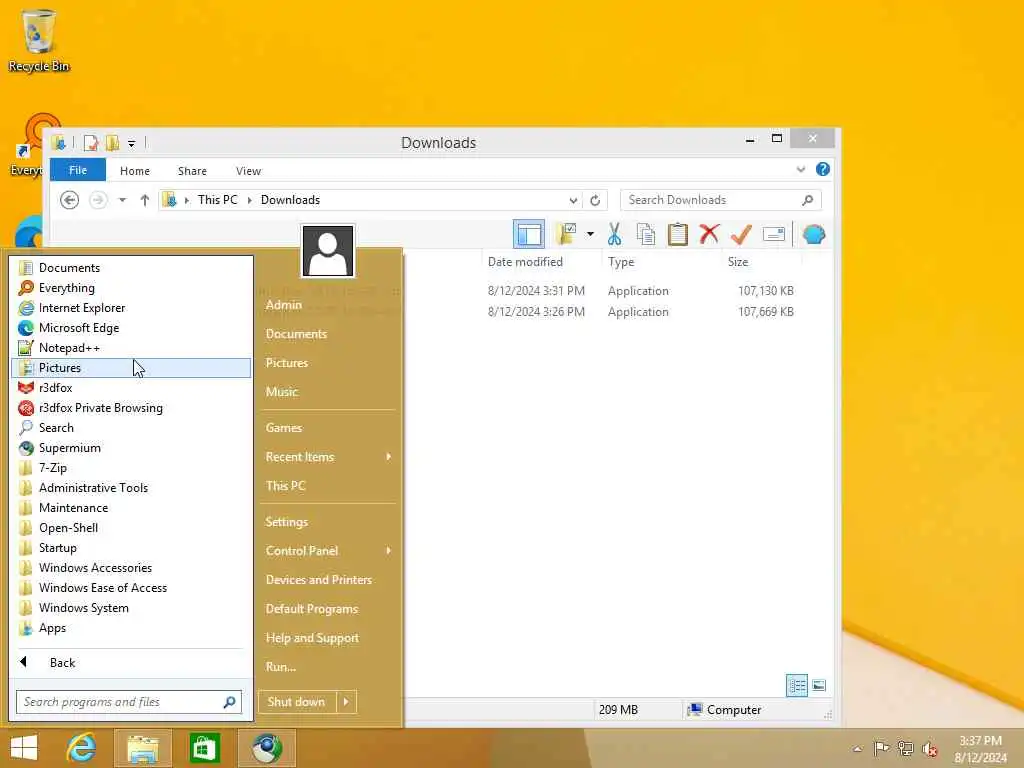
Task: Click the folder options icon in toolbar
Action: pos(566,234)
